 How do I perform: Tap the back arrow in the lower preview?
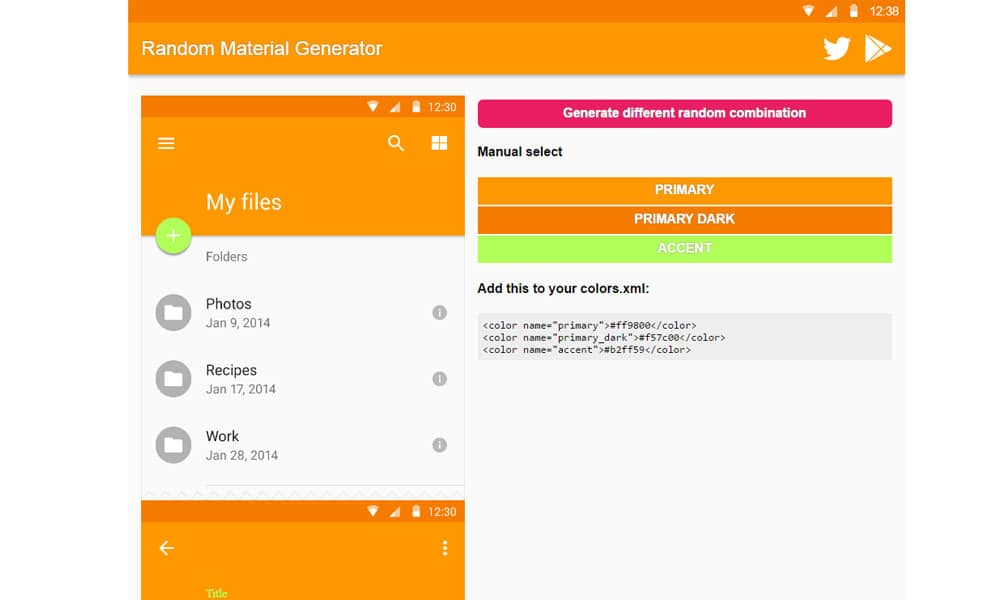click(166, 548)
